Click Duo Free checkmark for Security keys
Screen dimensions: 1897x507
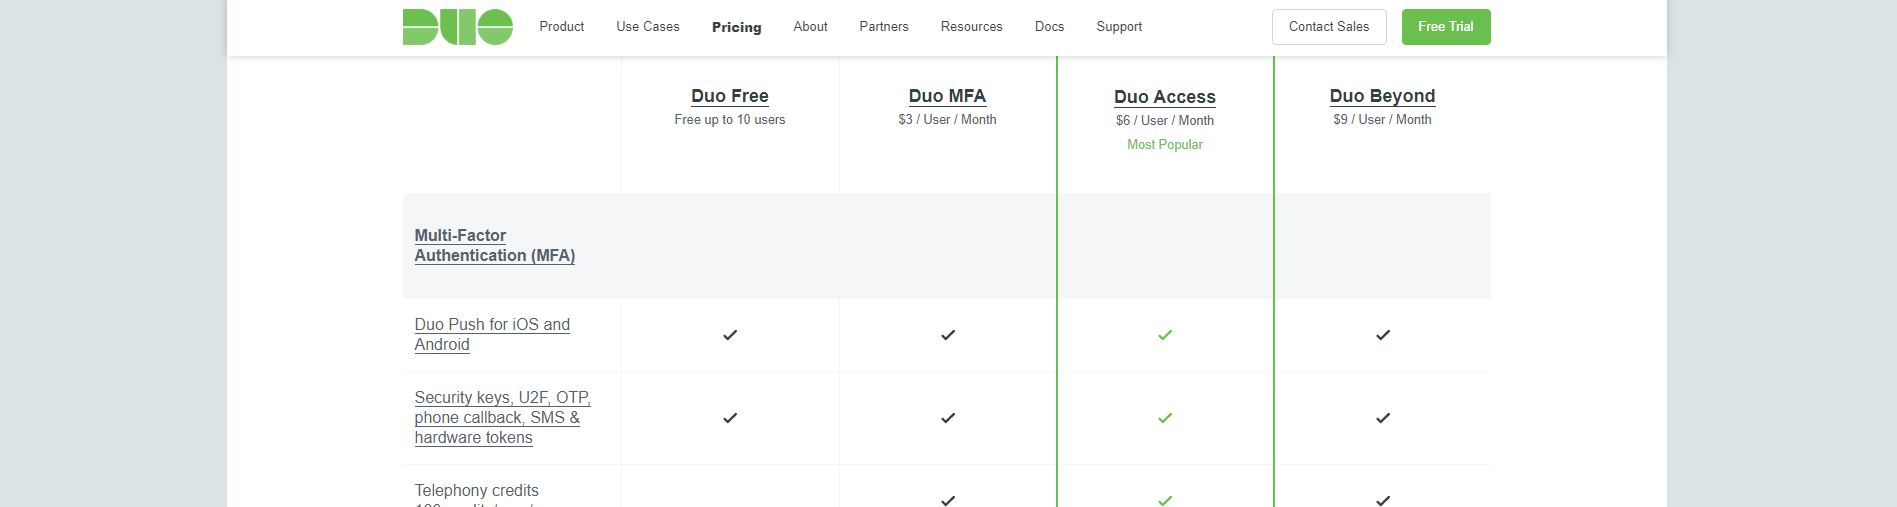[730, 418]
